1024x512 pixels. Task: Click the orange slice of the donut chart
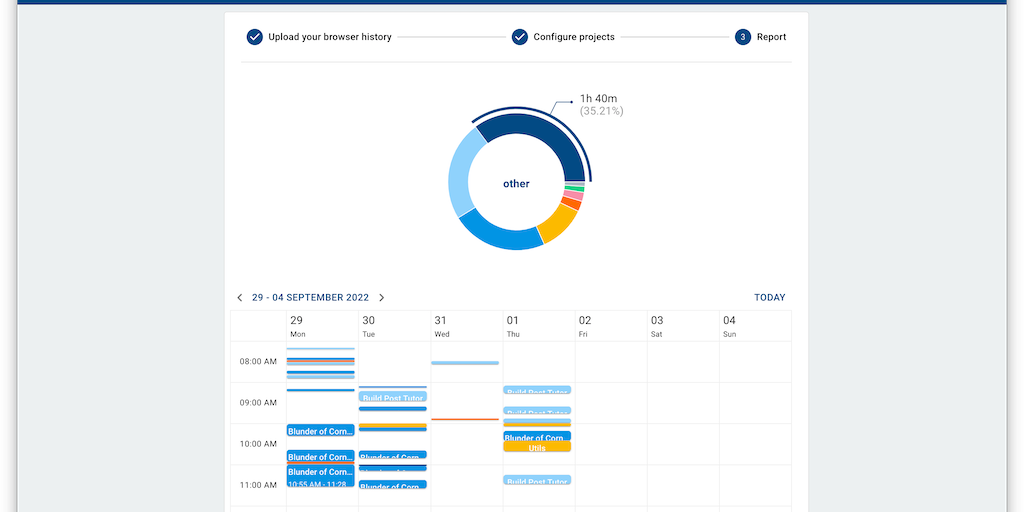pyautogui.click(x=570, y=204)
